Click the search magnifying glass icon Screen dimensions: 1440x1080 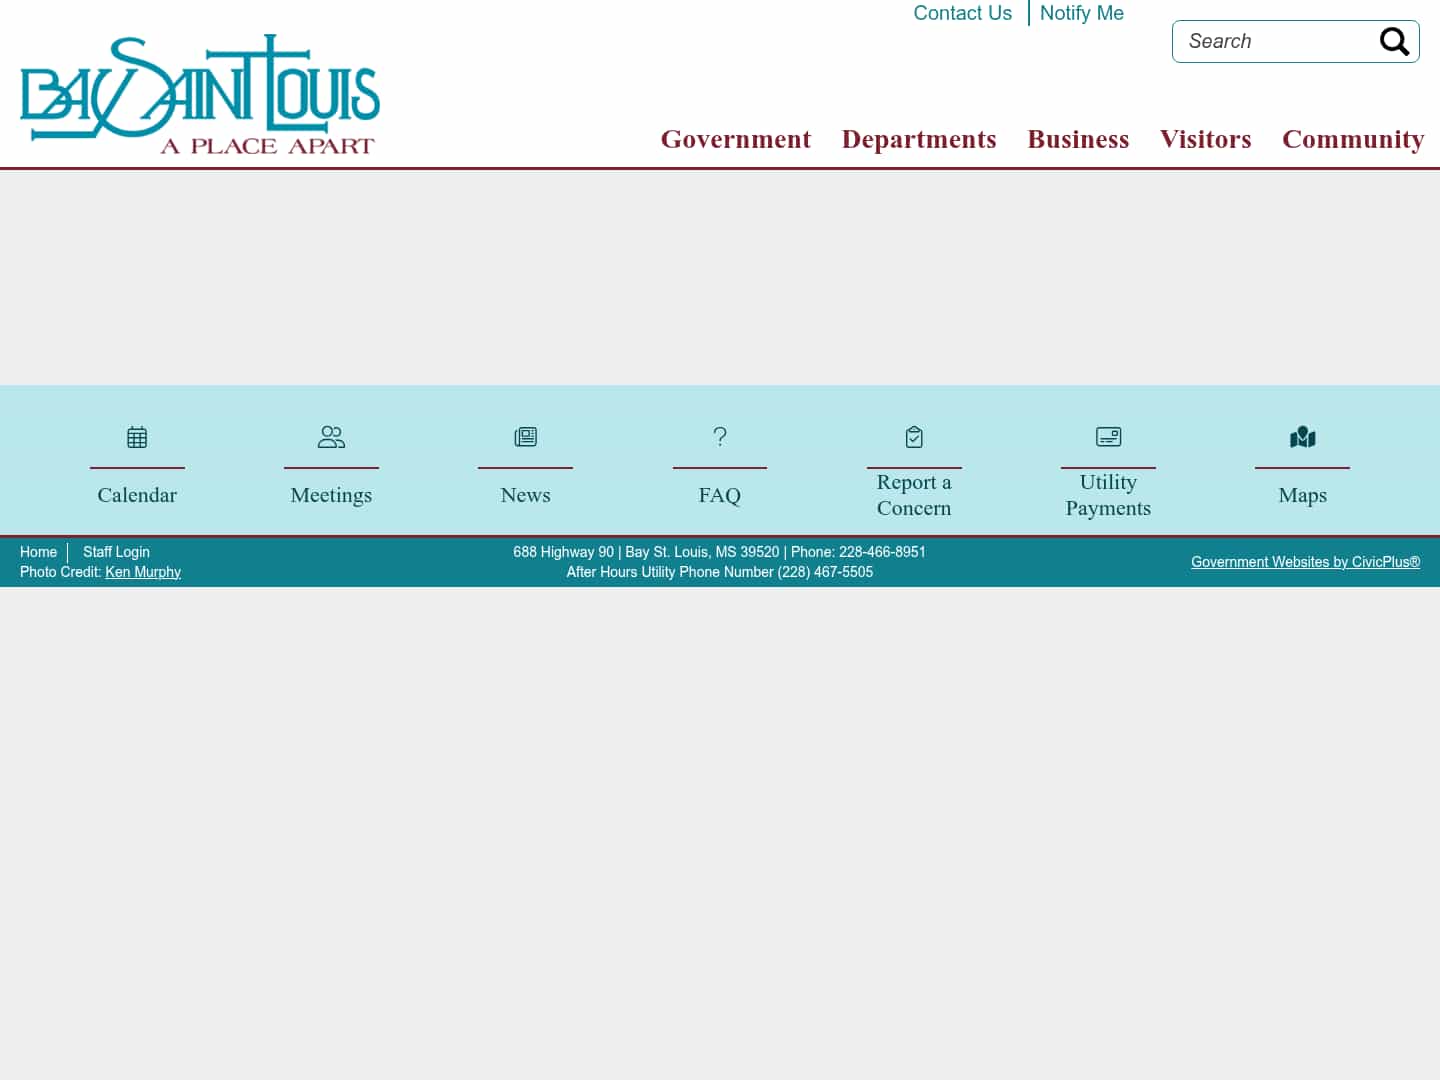pyautogui.click(x=1394, y=41)
